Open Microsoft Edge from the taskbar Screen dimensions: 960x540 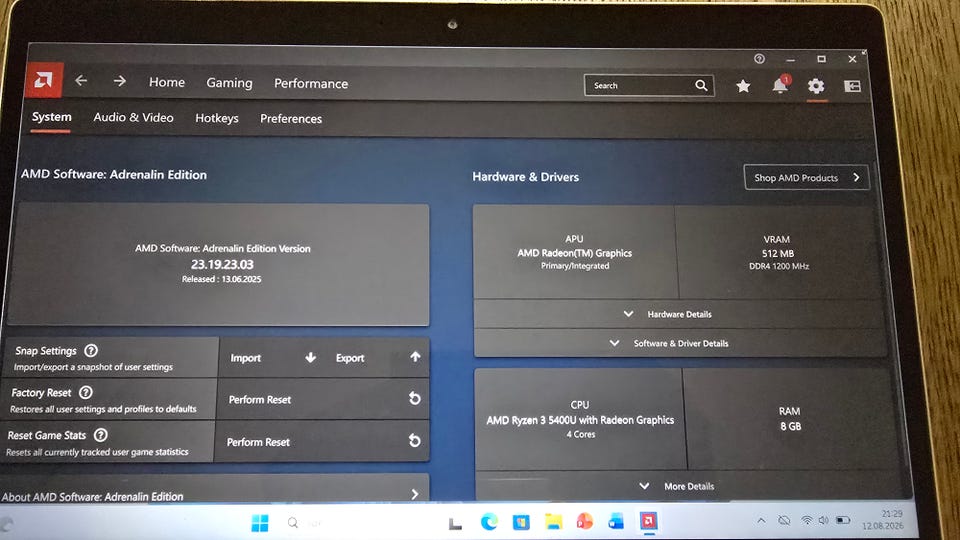[x=489, y=522]
